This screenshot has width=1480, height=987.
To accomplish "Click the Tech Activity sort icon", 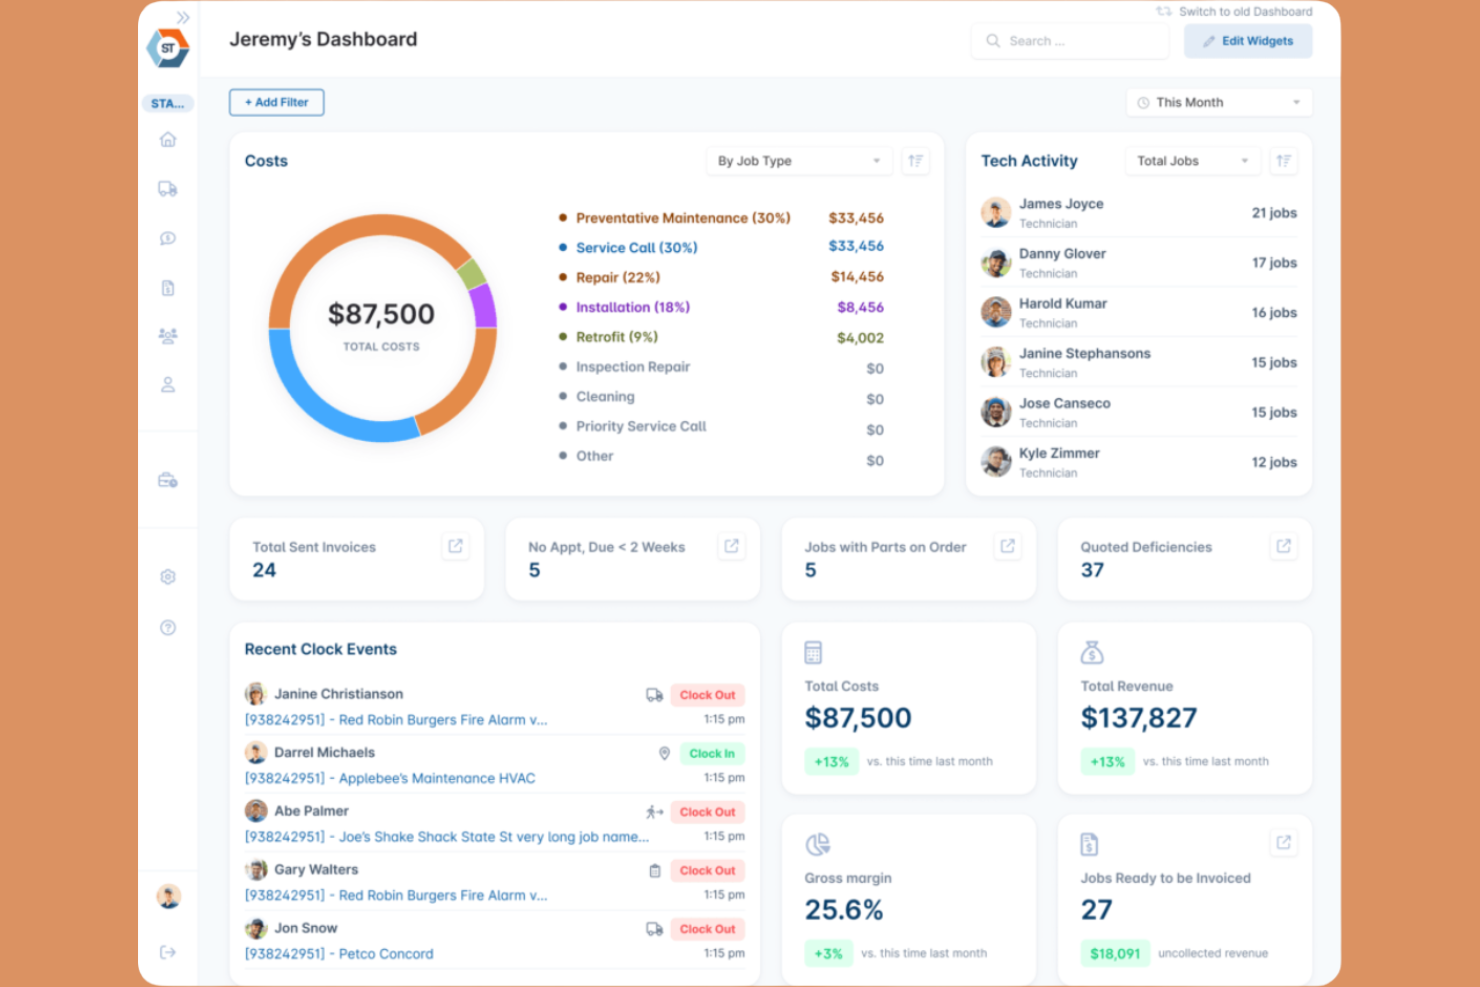I will pos(1284,161).
